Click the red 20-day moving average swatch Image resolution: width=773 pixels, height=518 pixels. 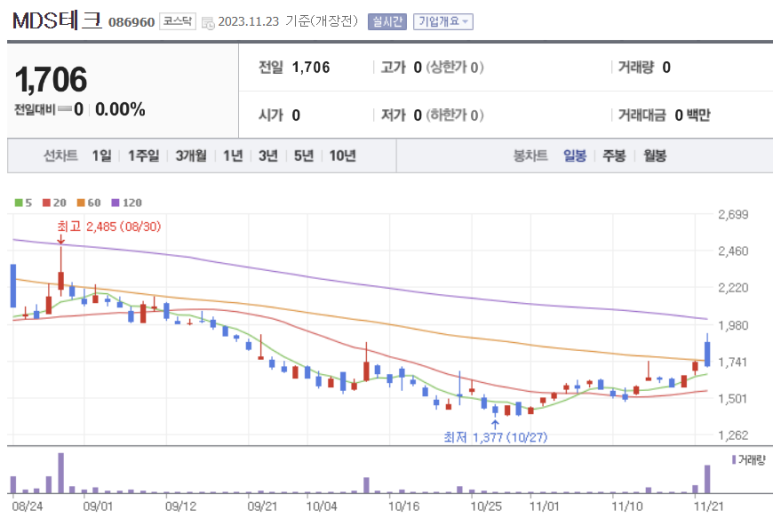46,203
